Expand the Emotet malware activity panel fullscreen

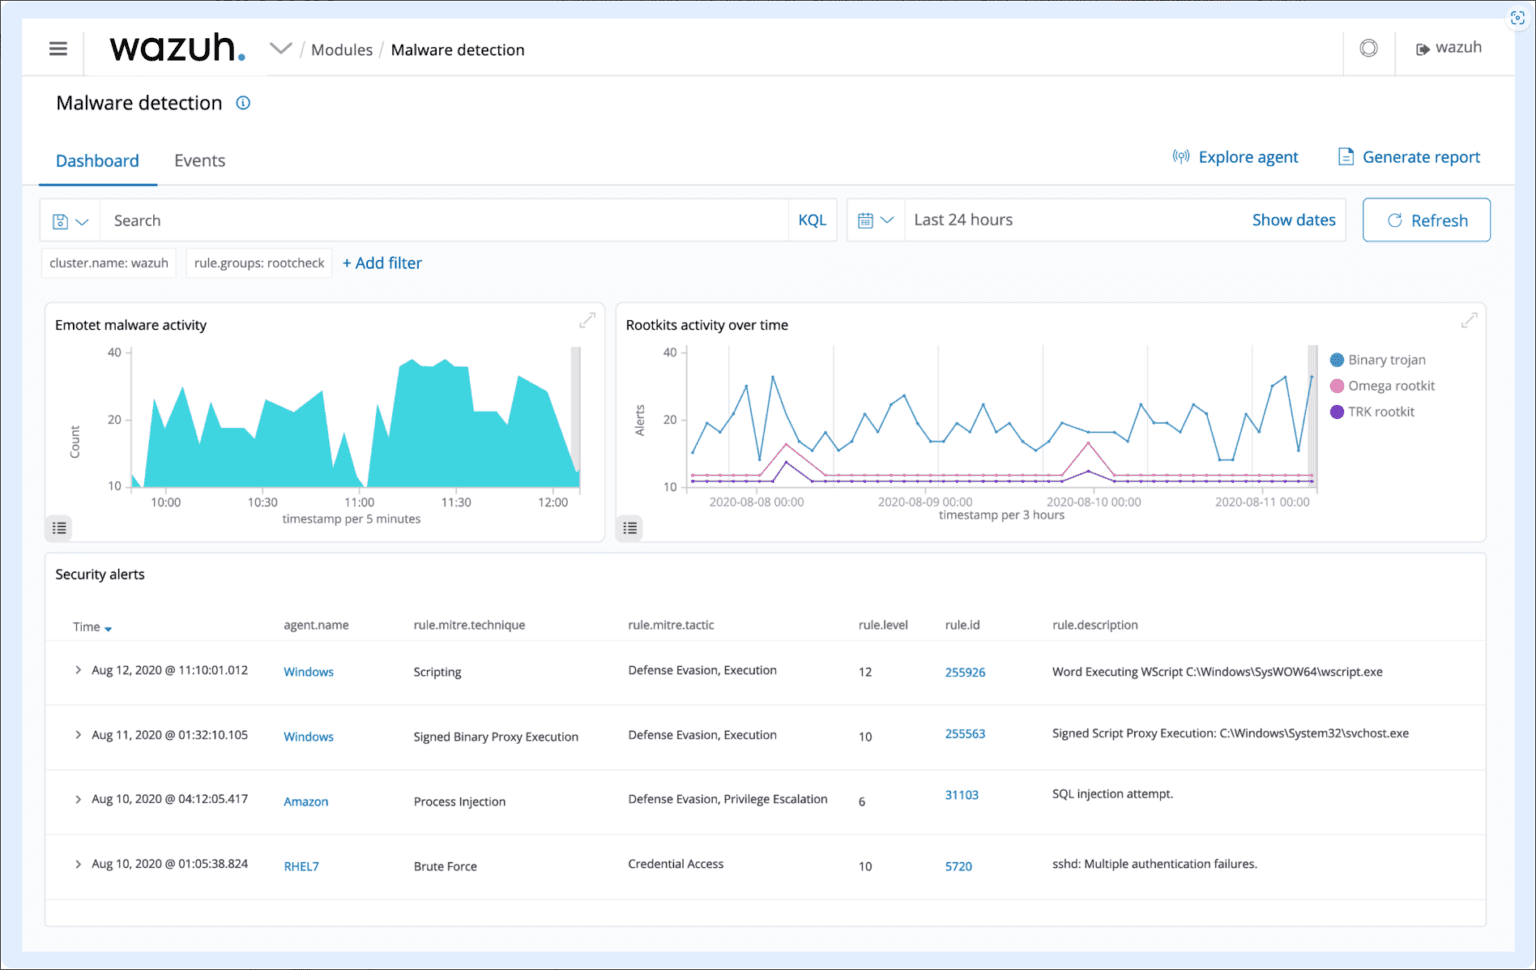(587, 320)
